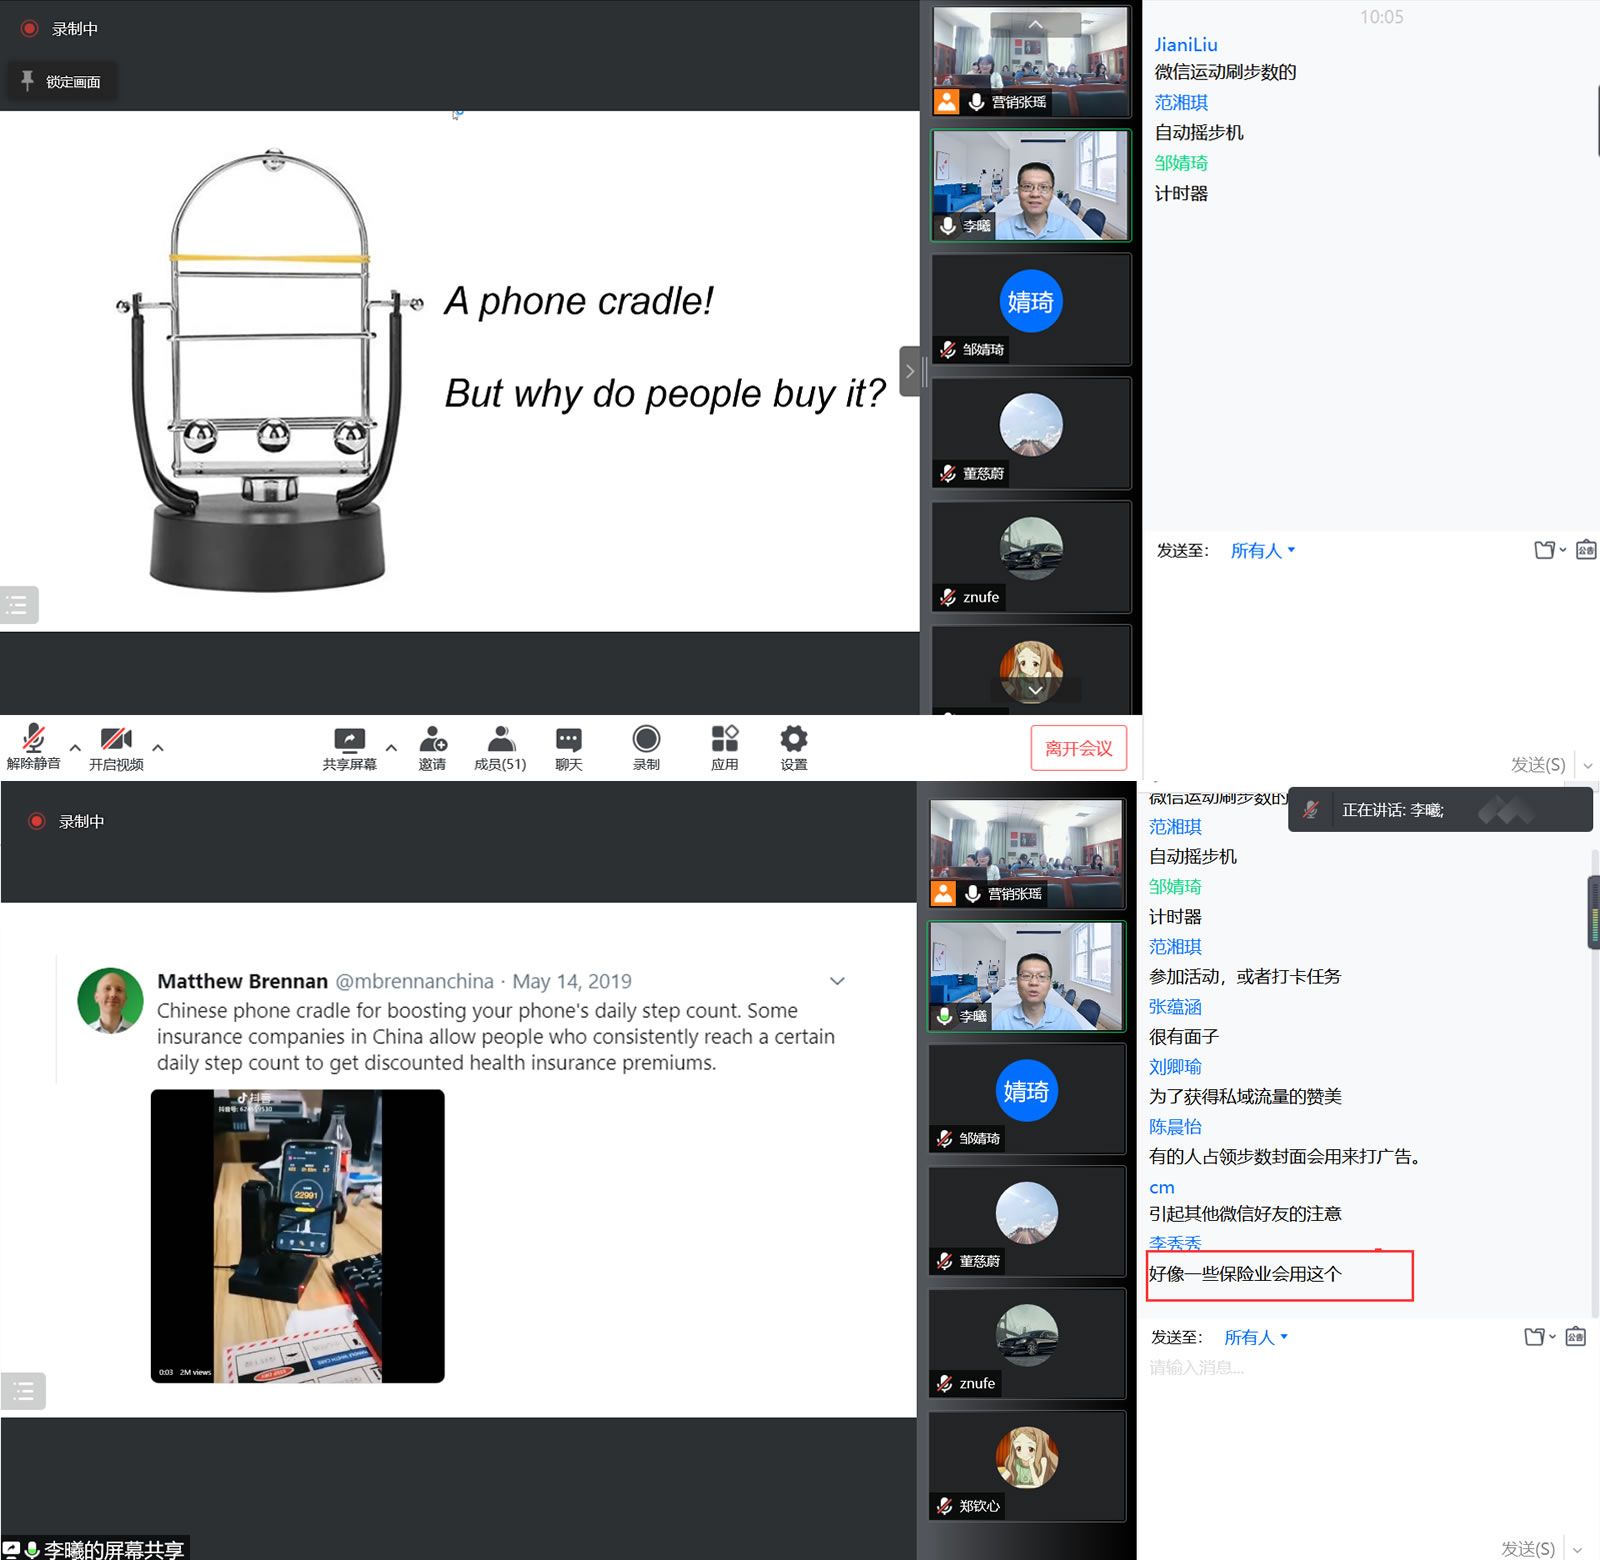This screenshot has height=1560, width=1600.
Task: Toggle the 录制 recording button in the toolbar
Action: click(x=646, y=746)
